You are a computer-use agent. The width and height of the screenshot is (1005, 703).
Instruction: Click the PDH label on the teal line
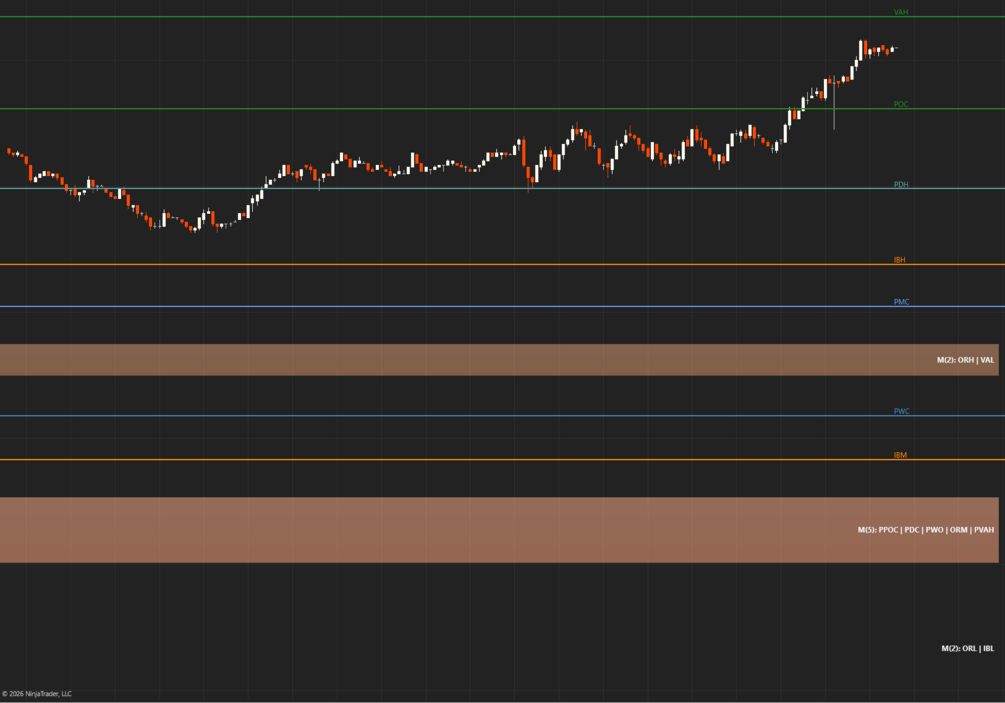click(x=901, y=185)
